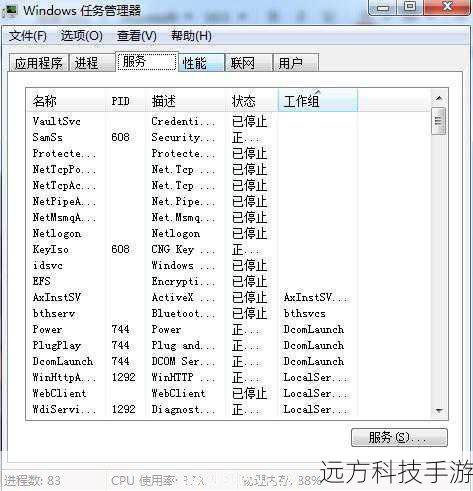The width and height of the screenshot is (473, 491).
Task: Select the PlugPlay service row
Action: [228, 345]
